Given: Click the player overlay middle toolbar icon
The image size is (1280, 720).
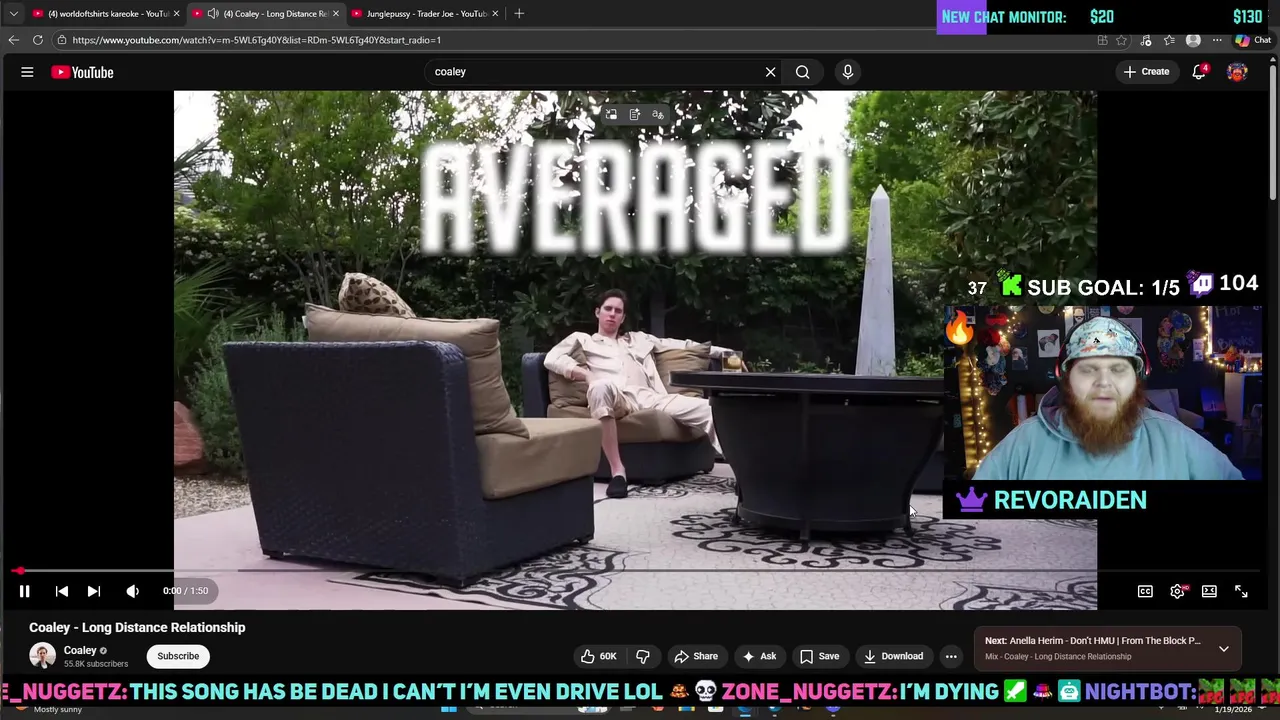Looking at the screenshot, I should (x=634, y=115).
